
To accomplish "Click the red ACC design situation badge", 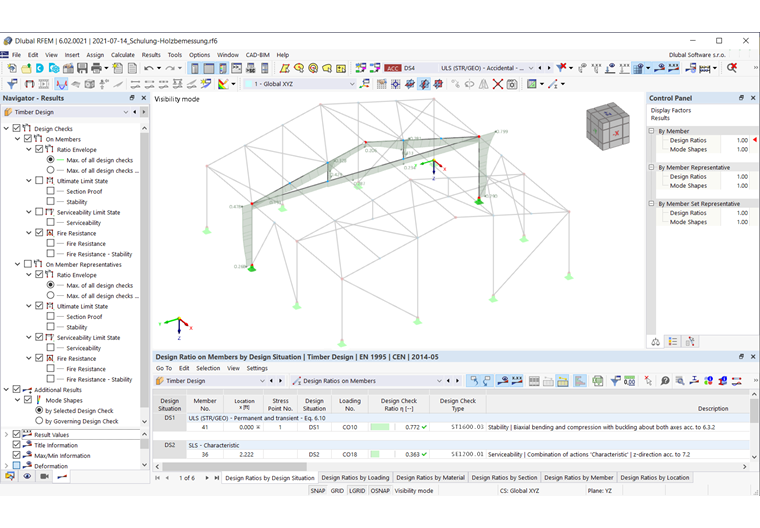I will point(393,68).
